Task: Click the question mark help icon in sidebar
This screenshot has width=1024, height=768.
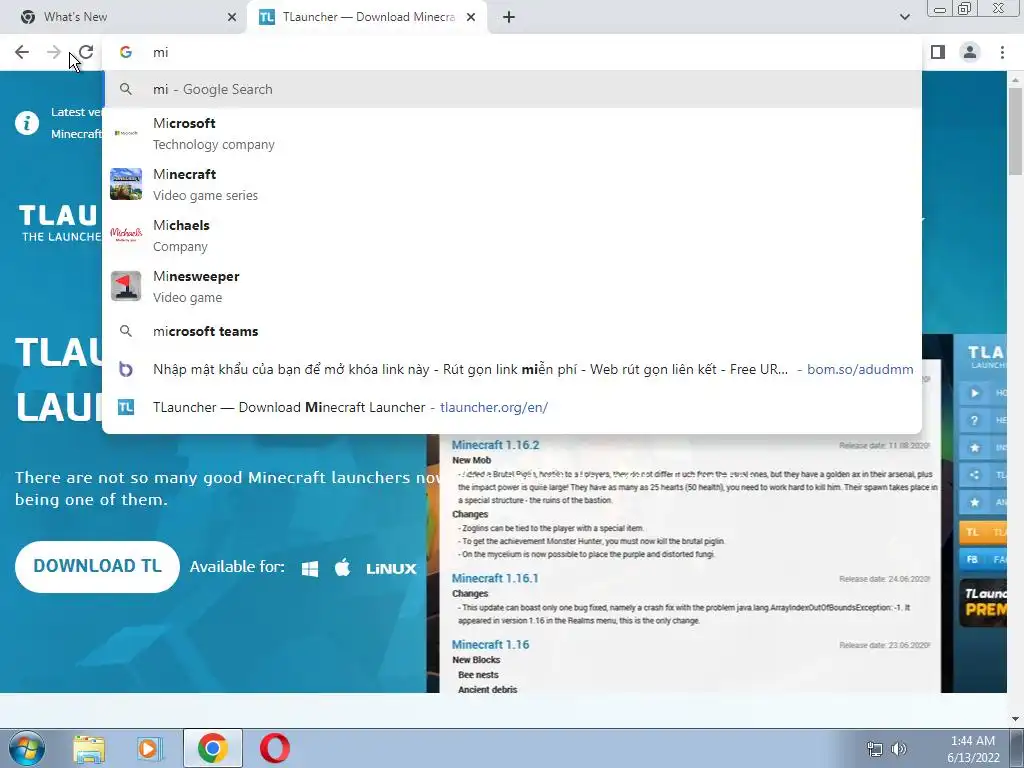Action: (974, 421)
